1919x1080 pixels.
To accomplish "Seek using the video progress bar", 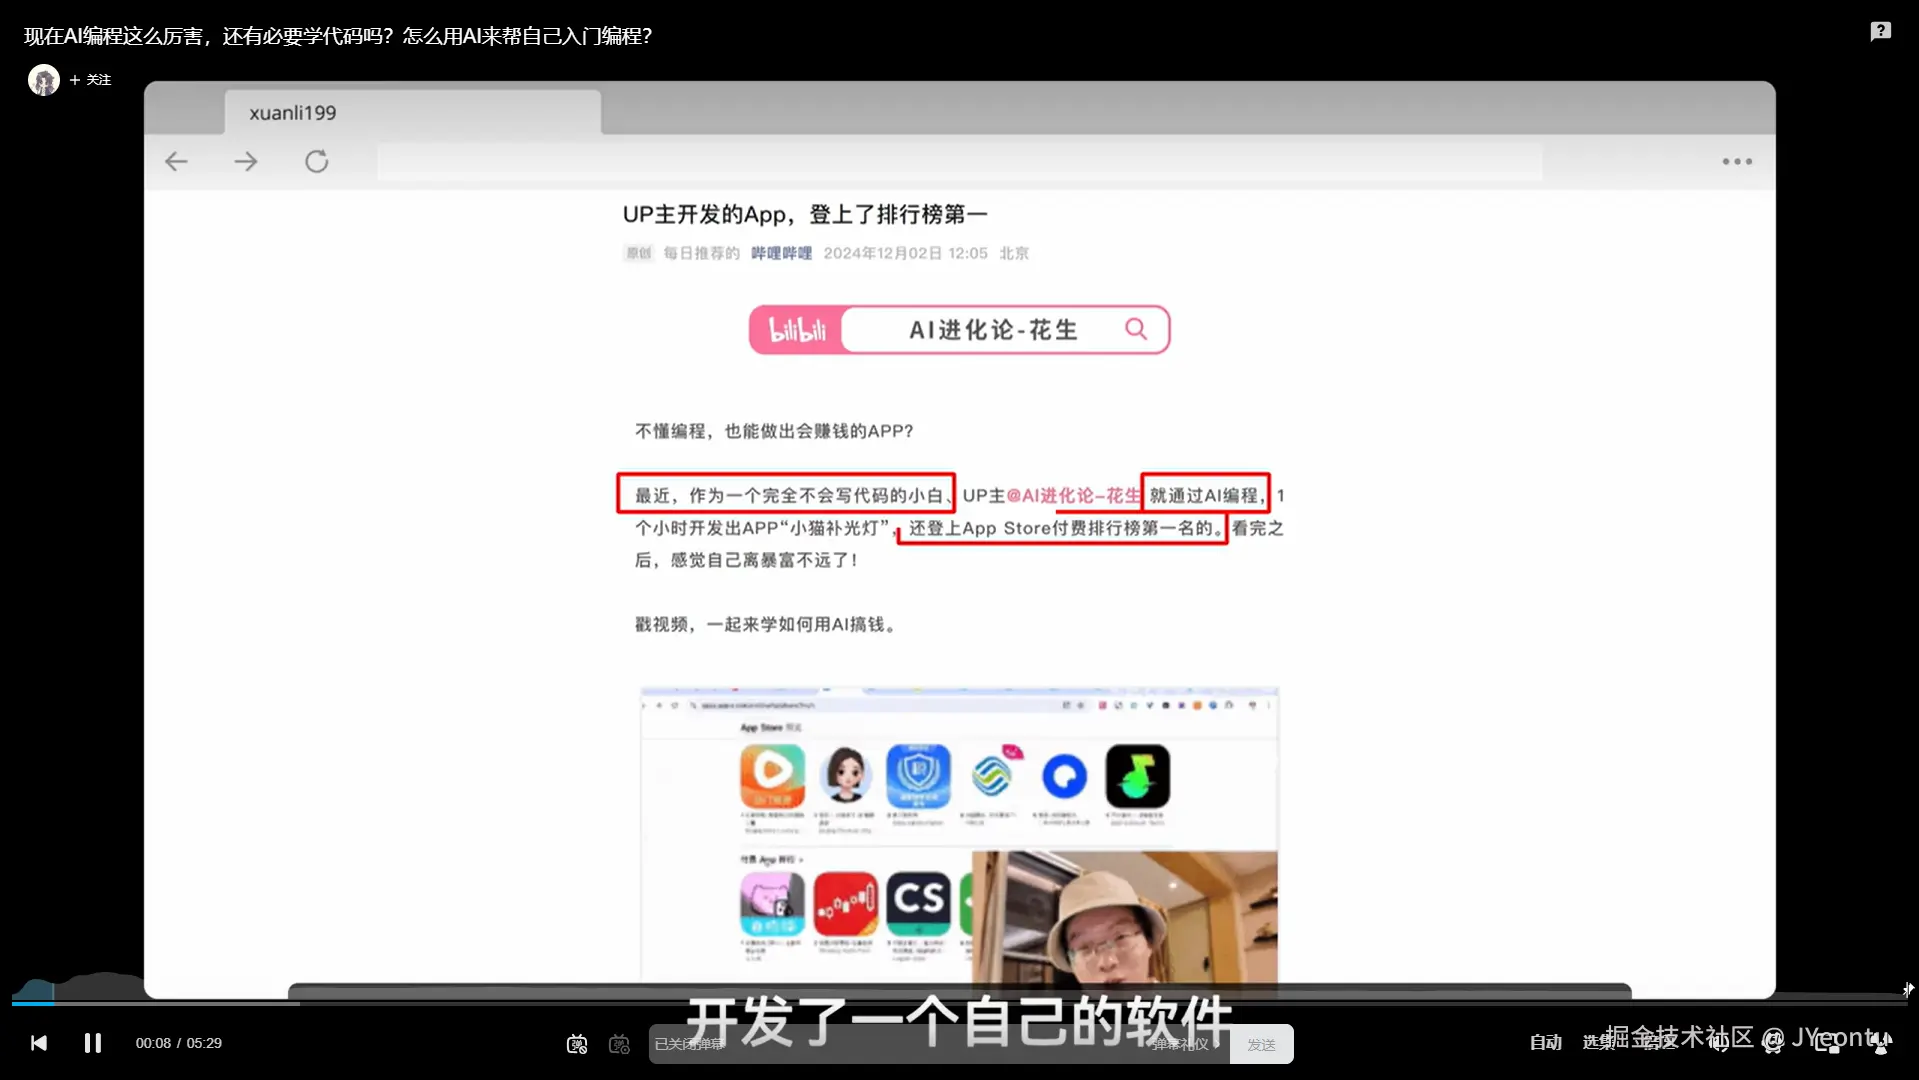I will [959, 1002].
